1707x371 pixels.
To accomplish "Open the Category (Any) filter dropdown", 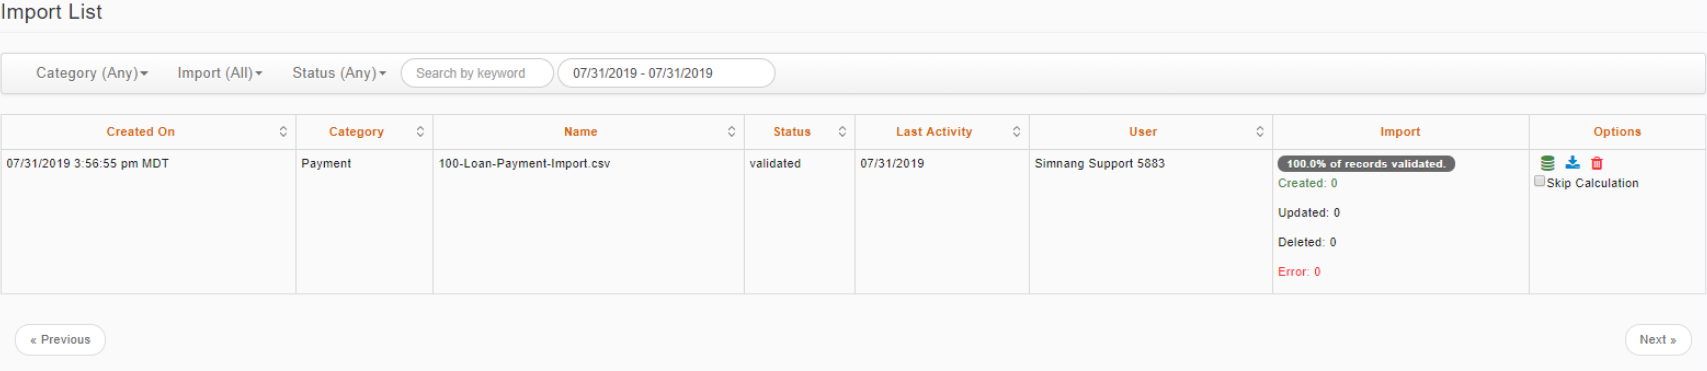I will [92, 73].
